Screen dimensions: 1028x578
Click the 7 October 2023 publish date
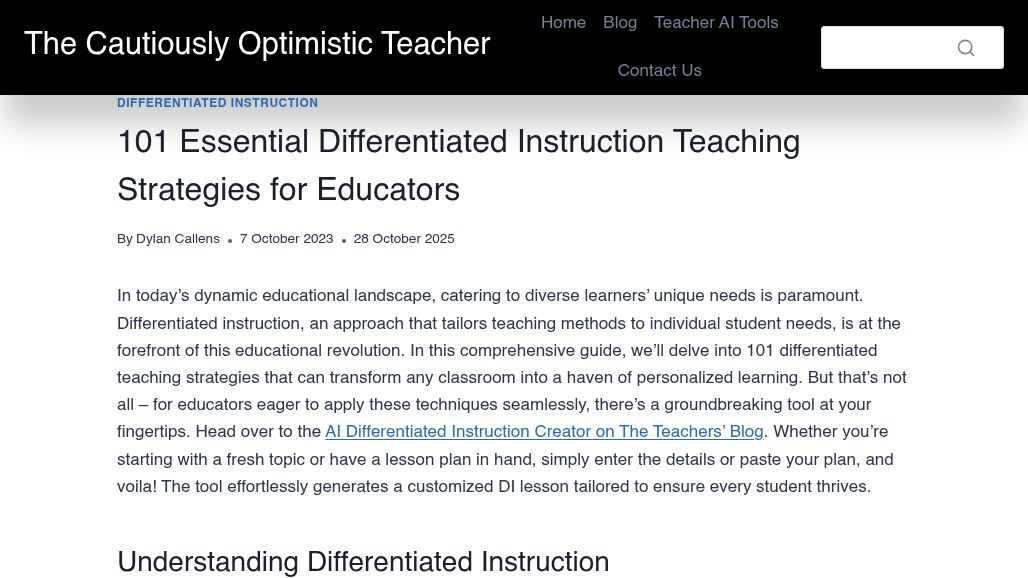coord(287,239)
